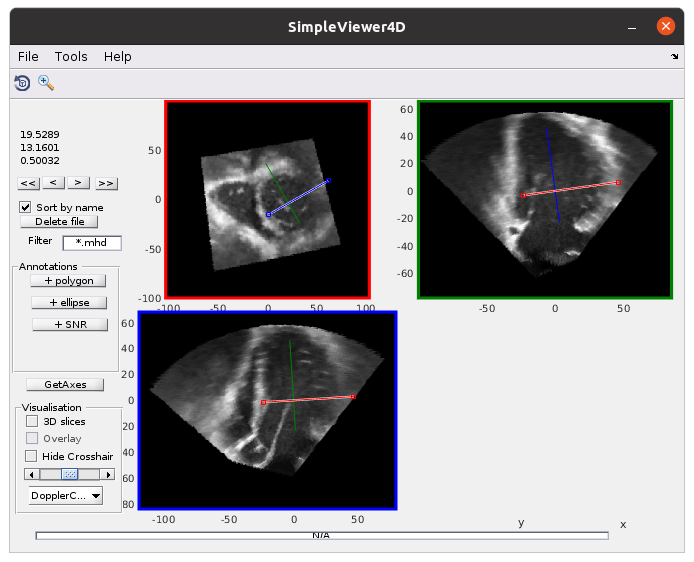The height and width of the screenshot is (562, 694).
Task: Click the Visualisation slider thumb
Action: 70,474
